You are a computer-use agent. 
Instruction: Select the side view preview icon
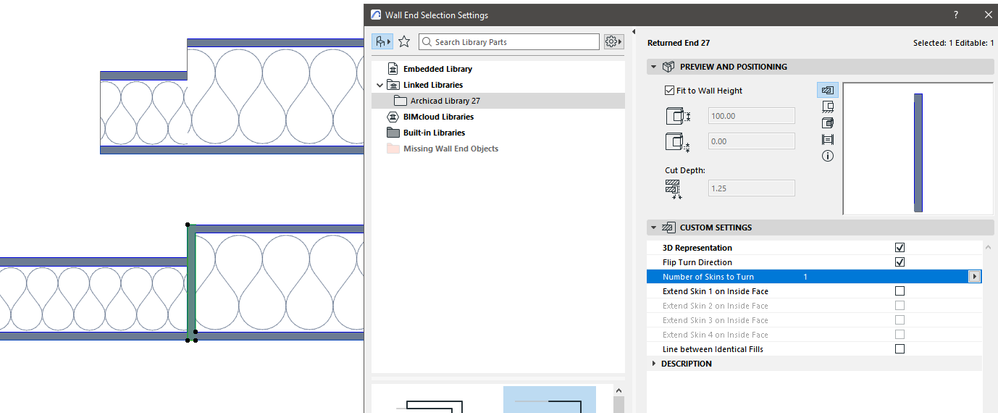pyautogui.click(x=827, y=106)
